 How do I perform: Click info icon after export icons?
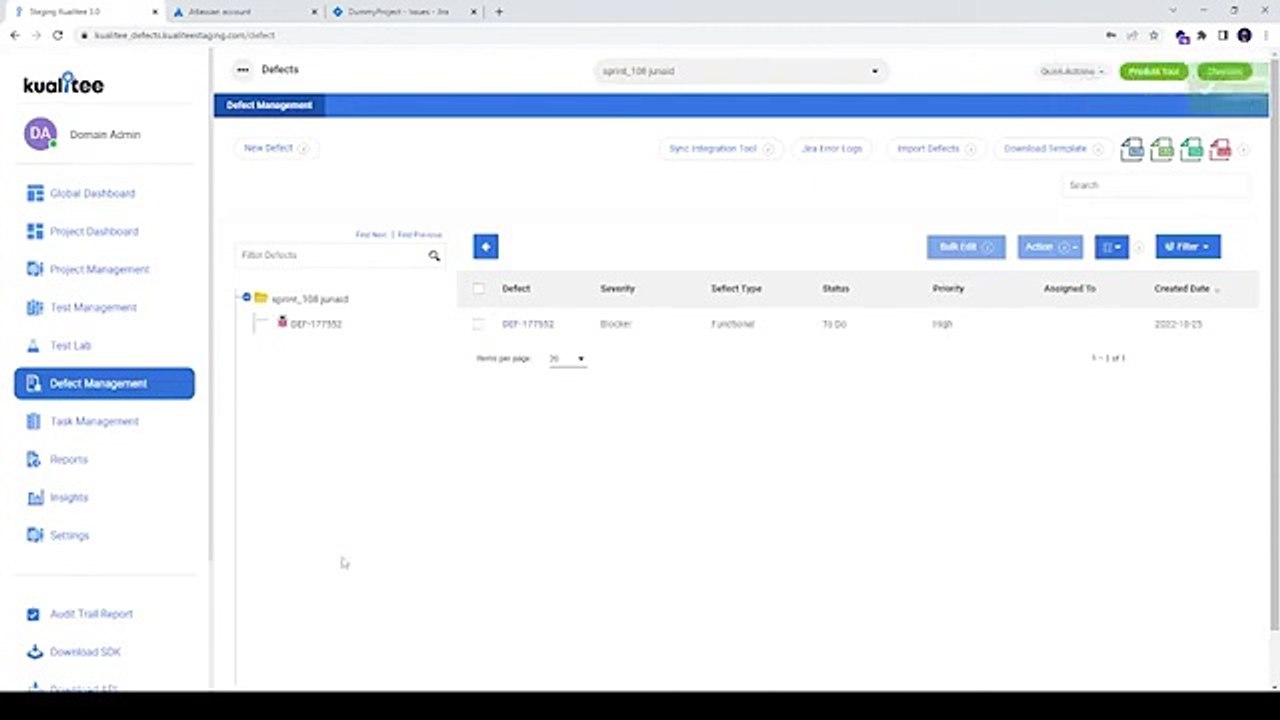pos(1244,150)
